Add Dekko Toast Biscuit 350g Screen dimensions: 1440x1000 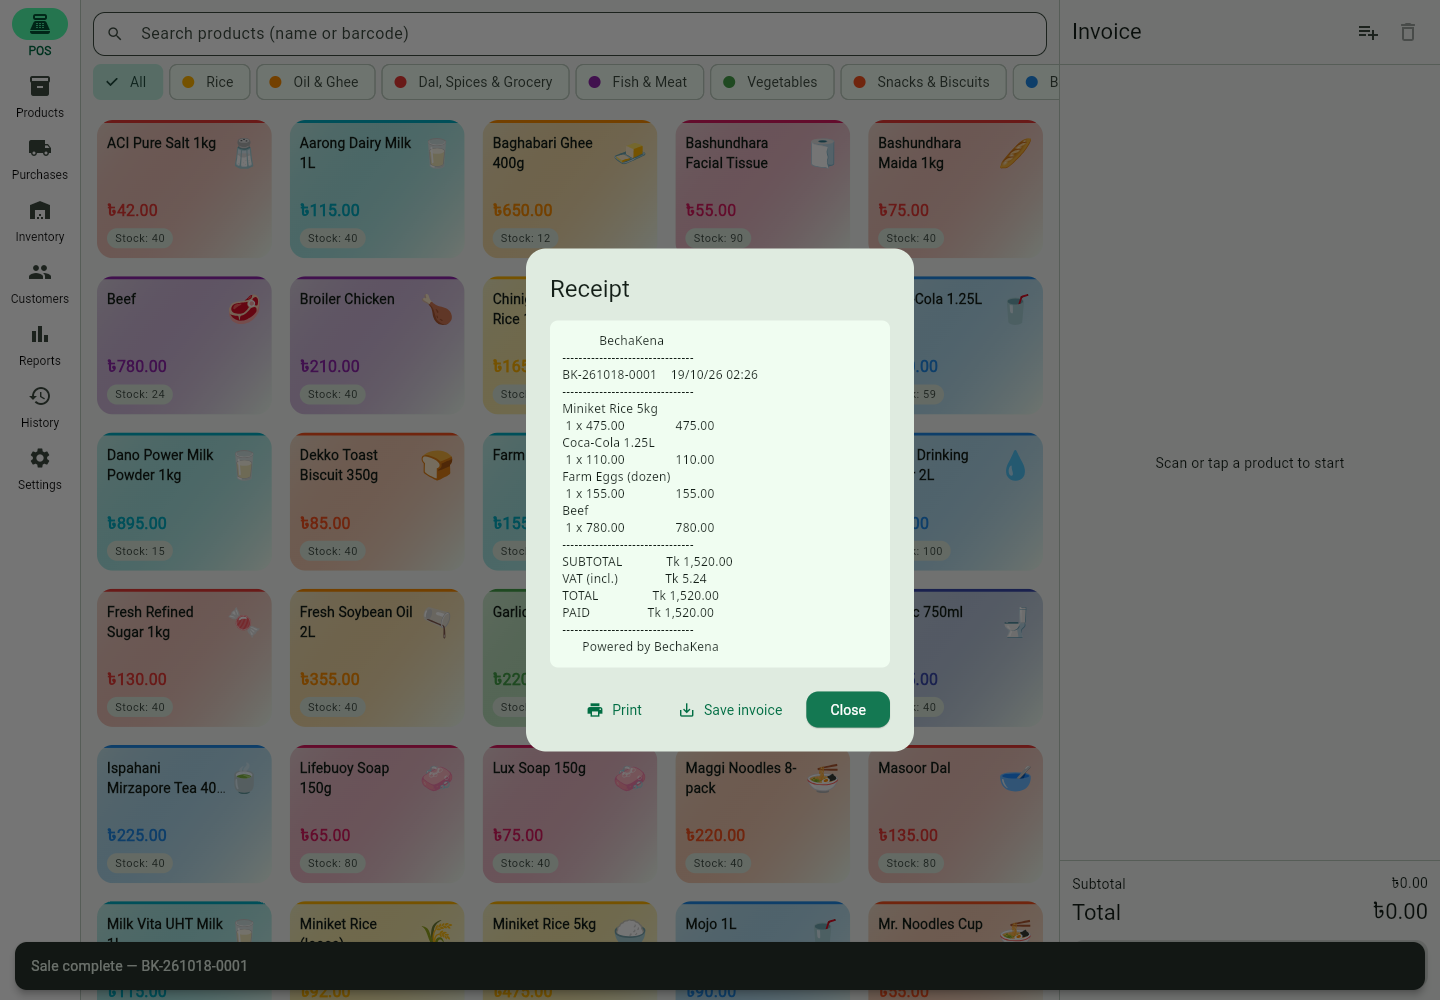pyautogui.click(x=377, y=502)
